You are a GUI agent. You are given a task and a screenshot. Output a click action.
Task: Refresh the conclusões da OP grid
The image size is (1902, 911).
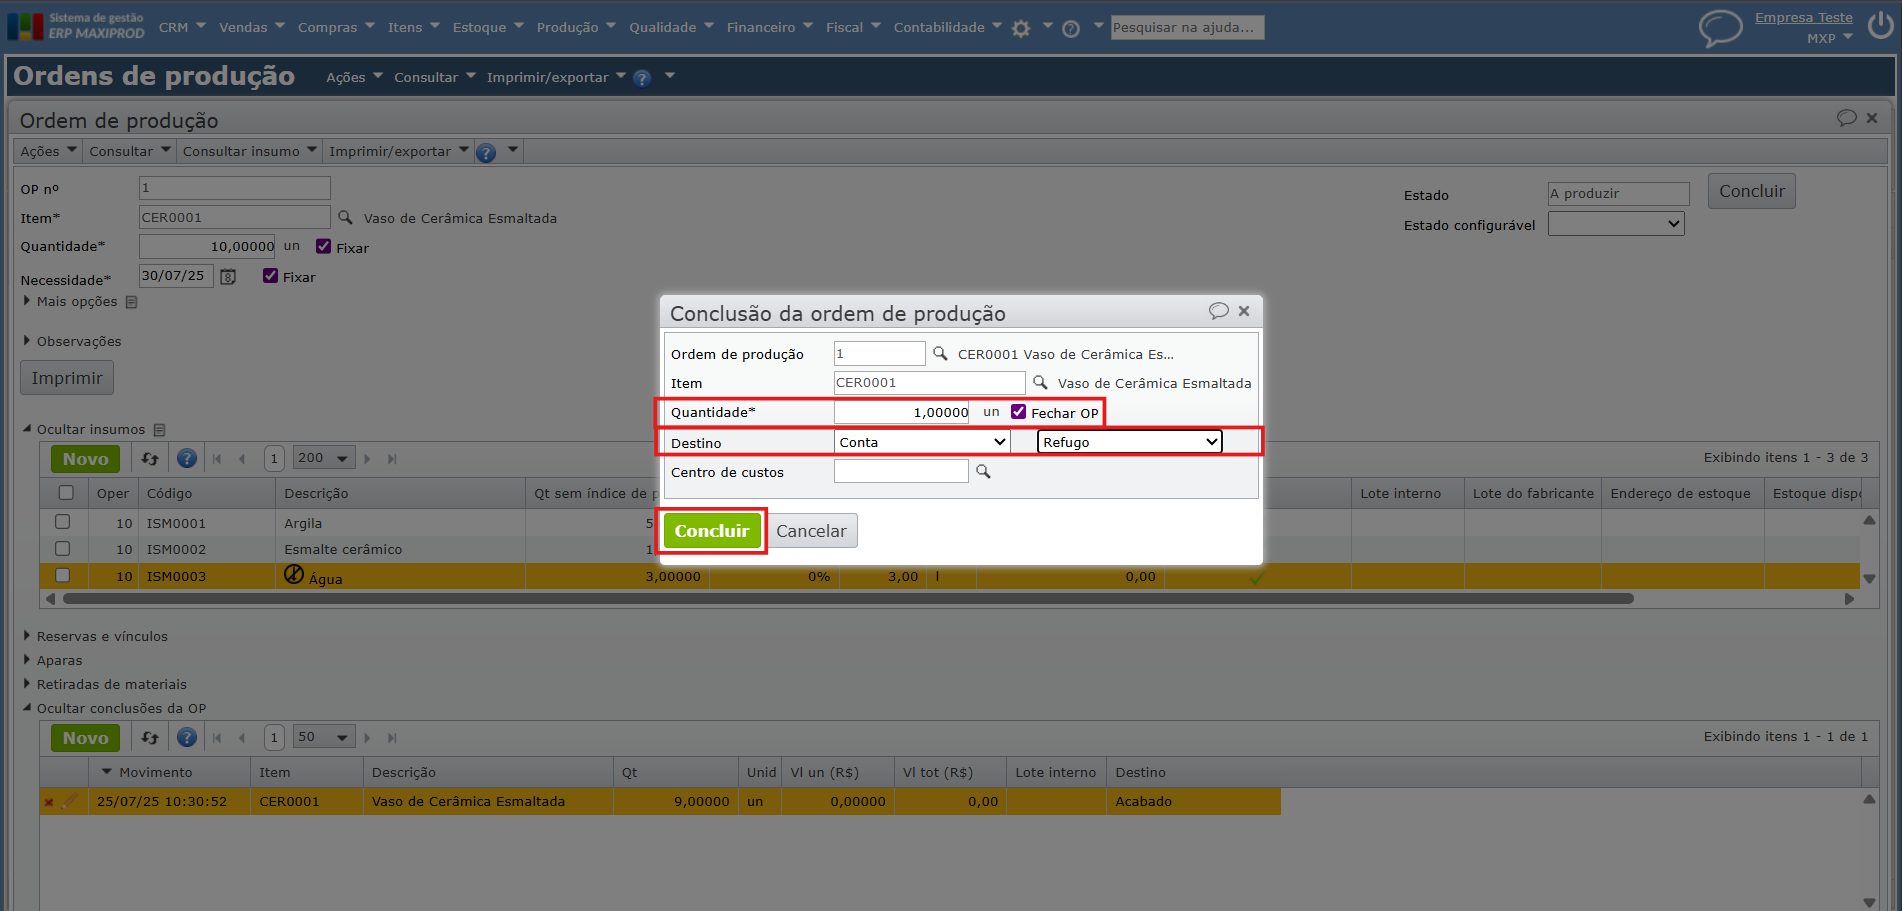pyautogui.click(x=150, y=738)
